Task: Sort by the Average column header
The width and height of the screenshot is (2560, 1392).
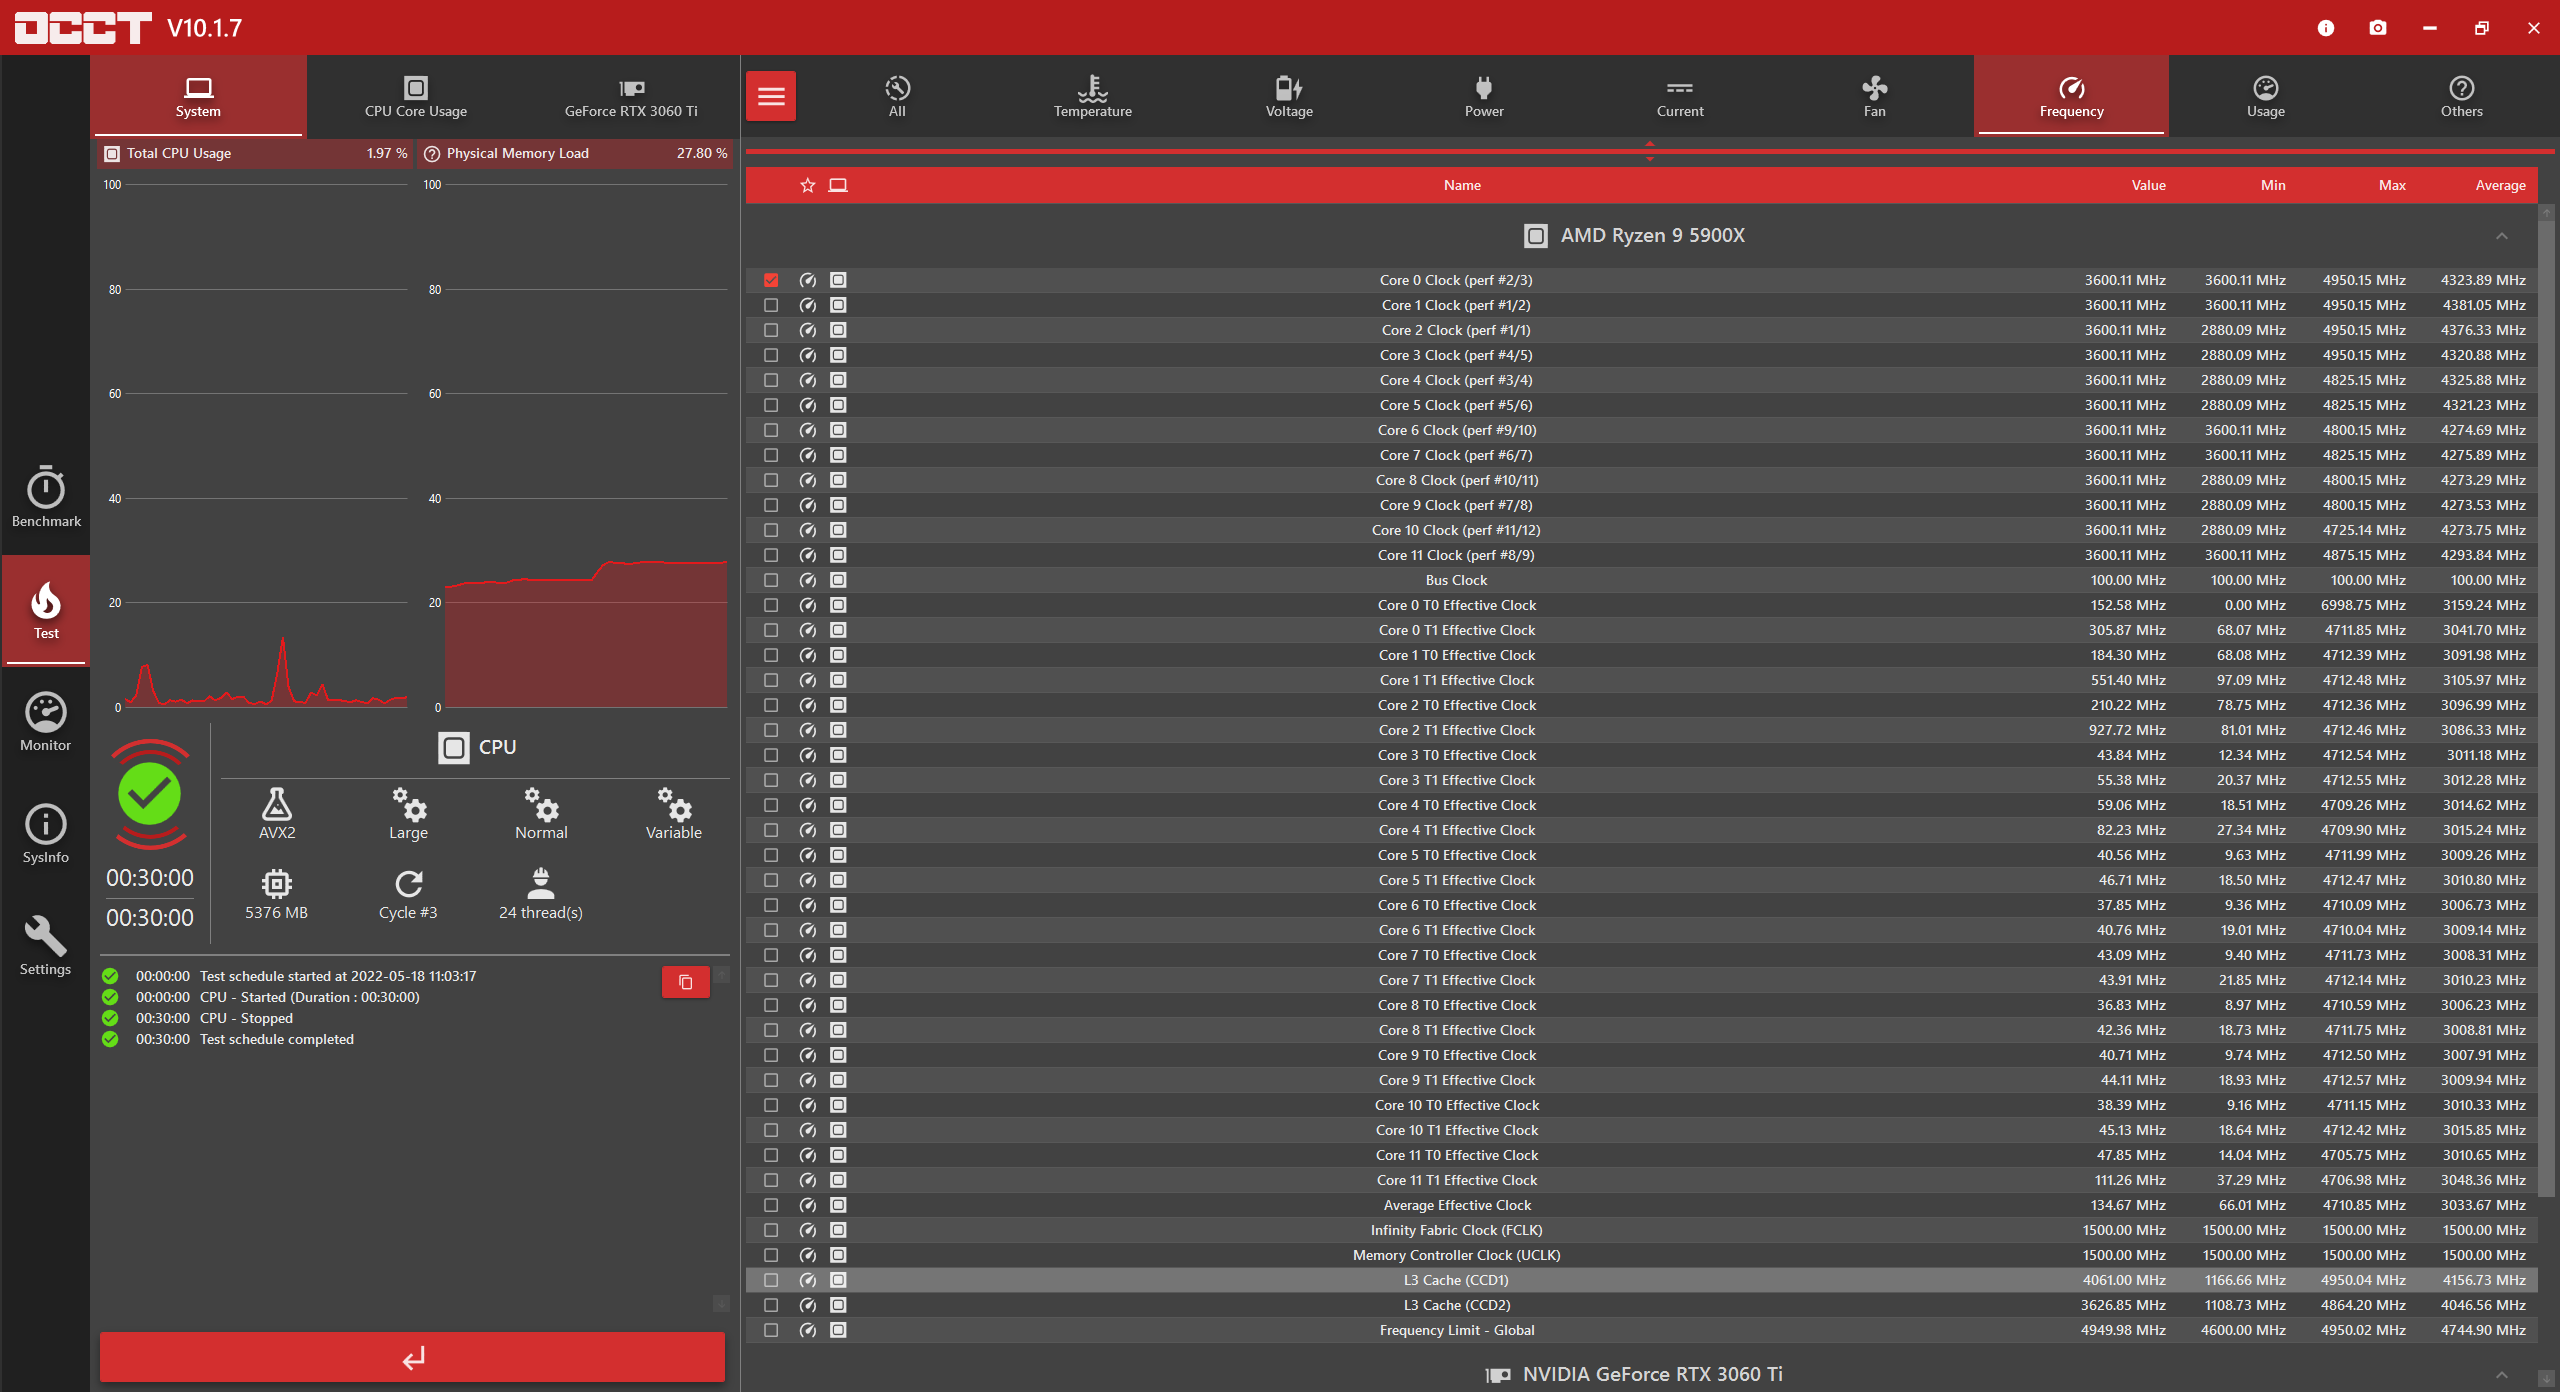Action: pos(2500,185)
